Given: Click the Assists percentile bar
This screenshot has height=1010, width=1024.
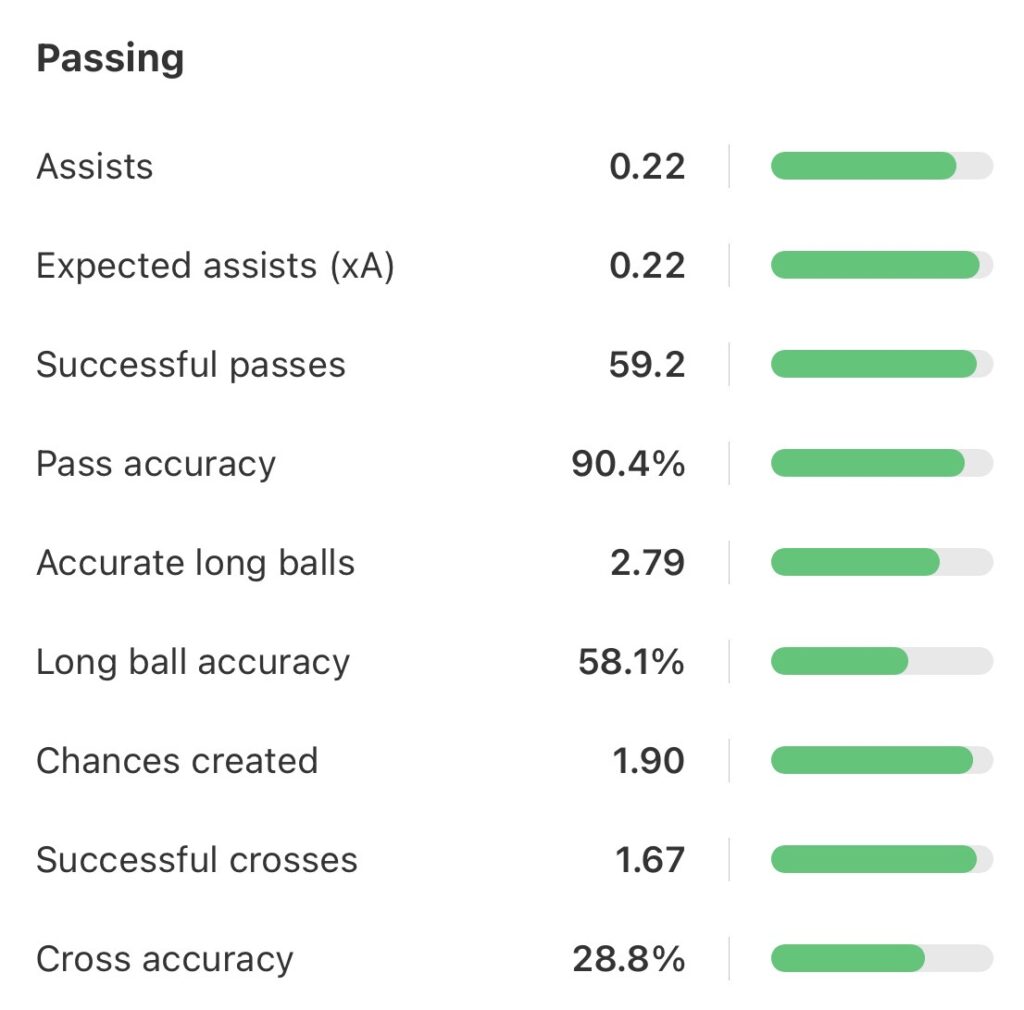Looking at the screenshot, I should point(880,166).
